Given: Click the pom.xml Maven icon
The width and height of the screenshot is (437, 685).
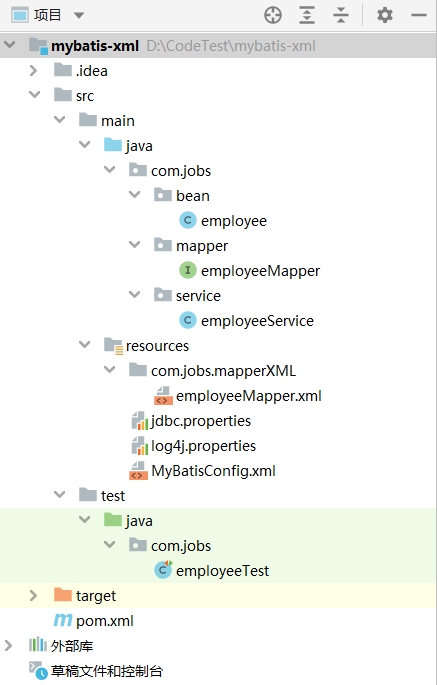Looking at the screenshot, I should pos(63,620).
